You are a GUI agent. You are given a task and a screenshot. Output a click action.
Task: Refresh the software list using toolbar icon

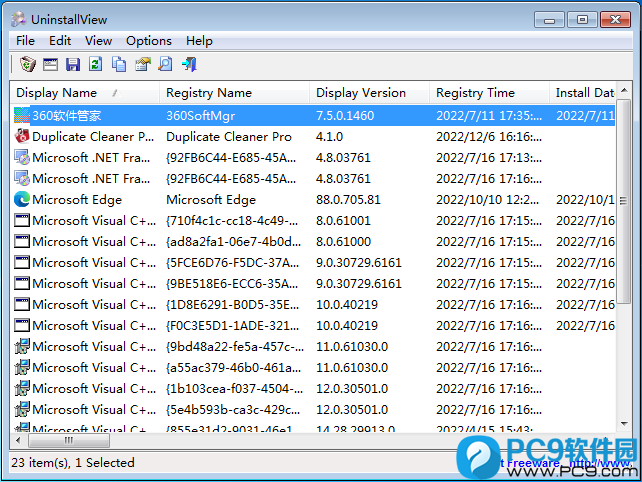point(96,64)
